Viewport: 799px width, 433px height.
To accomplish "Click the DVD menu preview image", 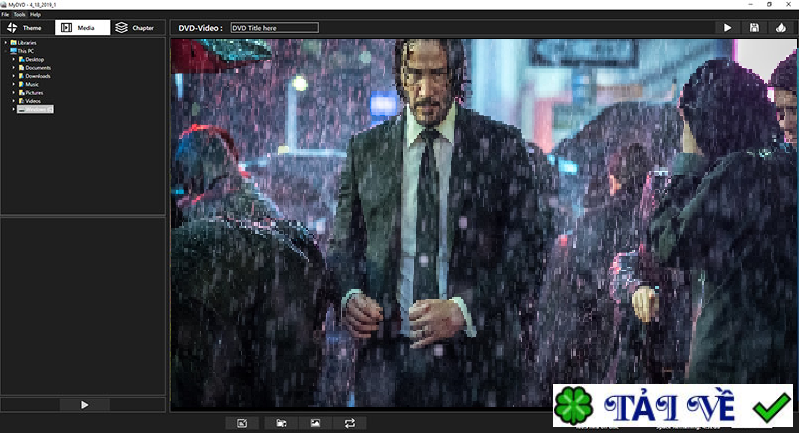I will coord(483,223).
